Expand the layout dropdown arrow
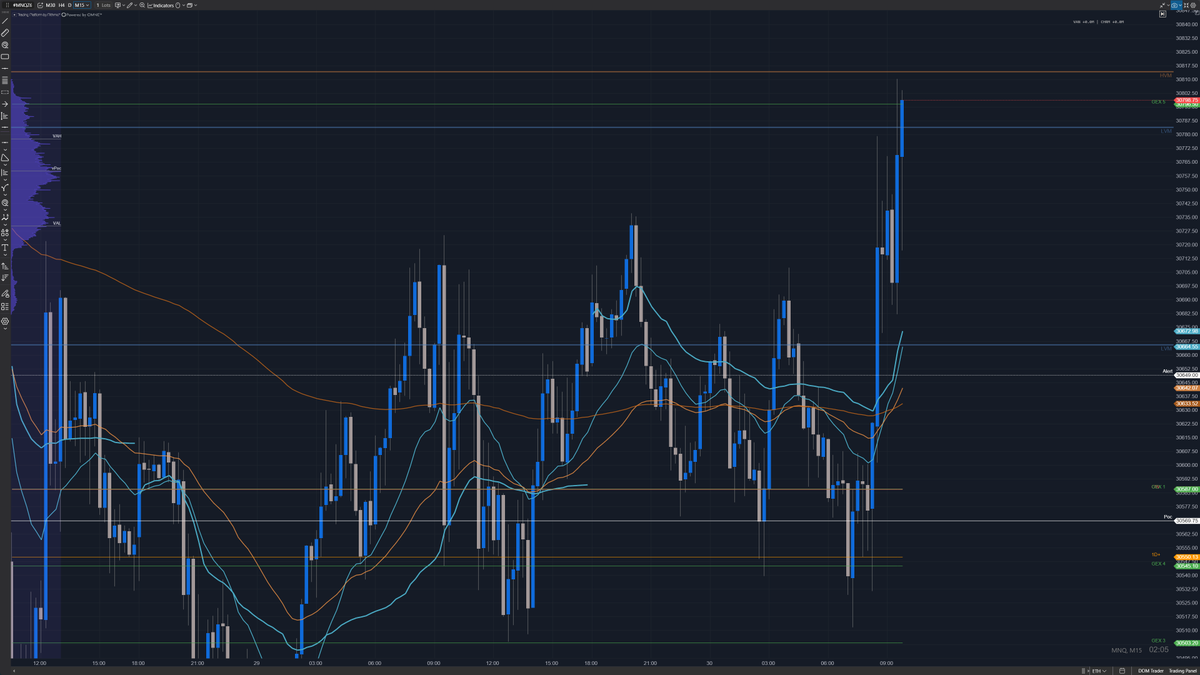 (195, 5)
